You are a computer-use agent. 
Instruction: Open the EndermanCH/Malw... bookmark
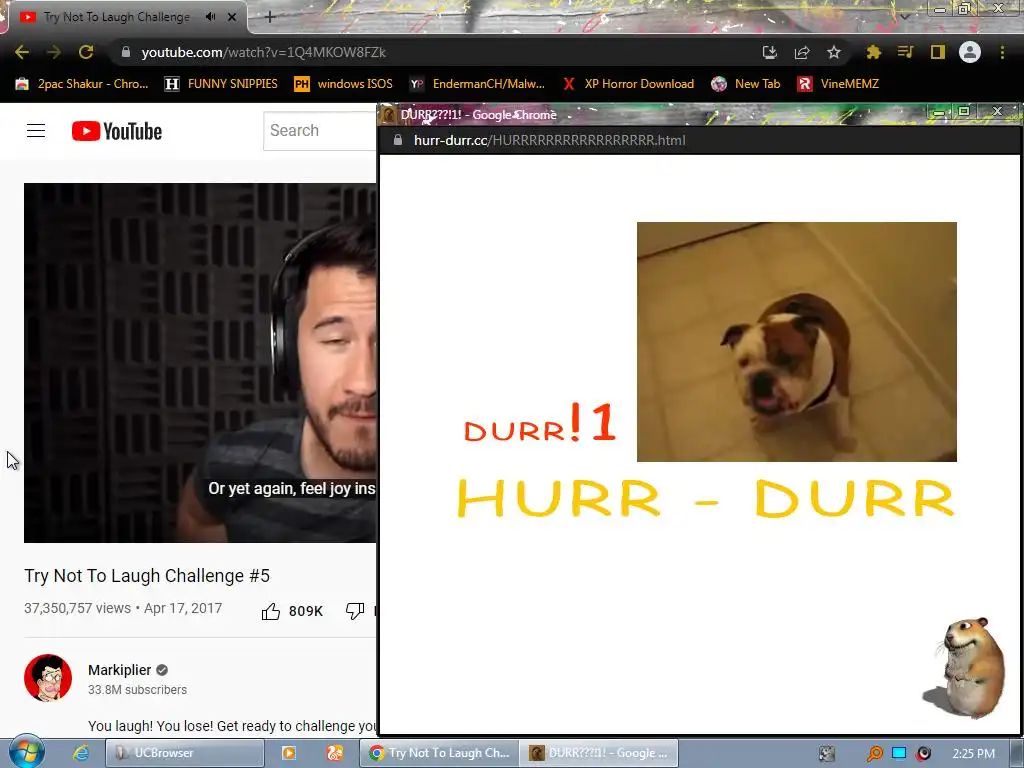[477, 84]
